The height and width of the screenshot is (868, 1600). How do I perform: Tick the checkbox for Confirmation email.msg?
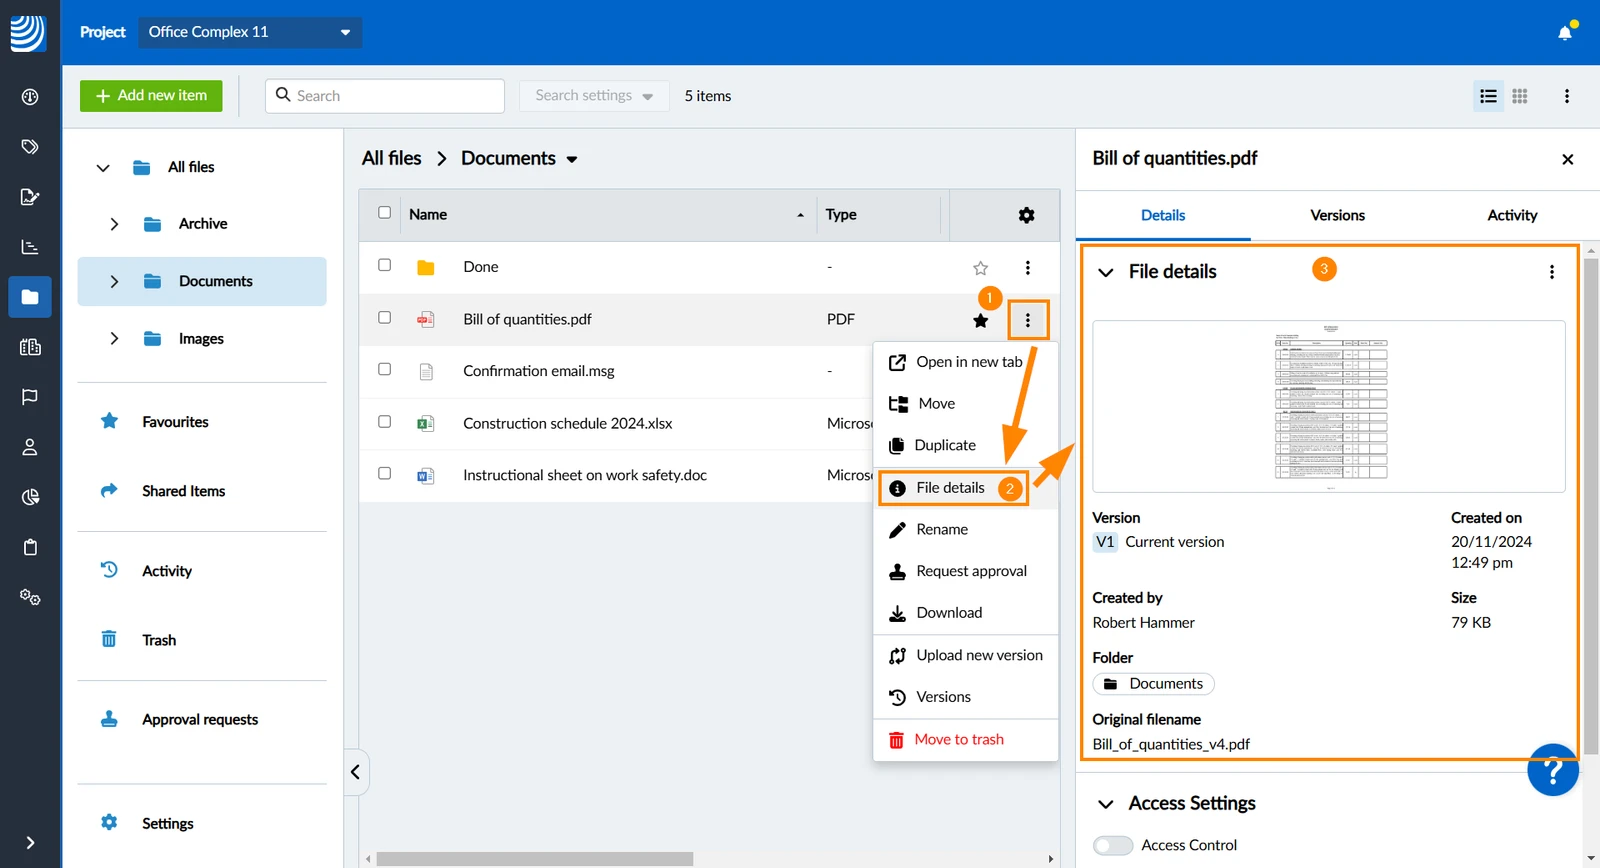(384, 369)
